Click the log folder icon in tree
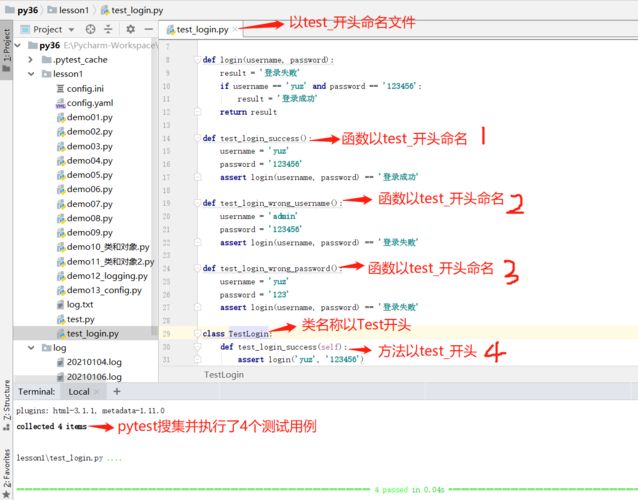 46,347
